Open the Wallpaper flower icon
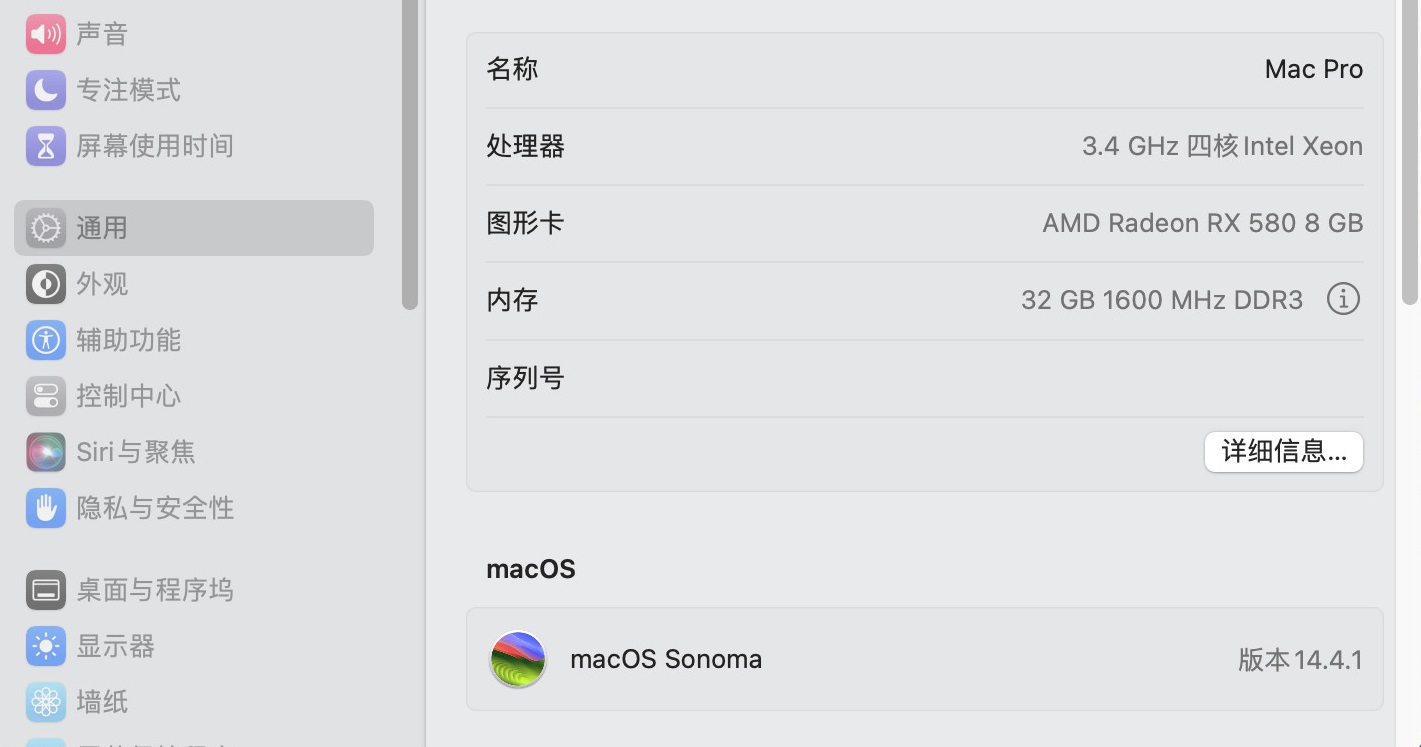Viewport: 1421px width, 747px height. 46,702
